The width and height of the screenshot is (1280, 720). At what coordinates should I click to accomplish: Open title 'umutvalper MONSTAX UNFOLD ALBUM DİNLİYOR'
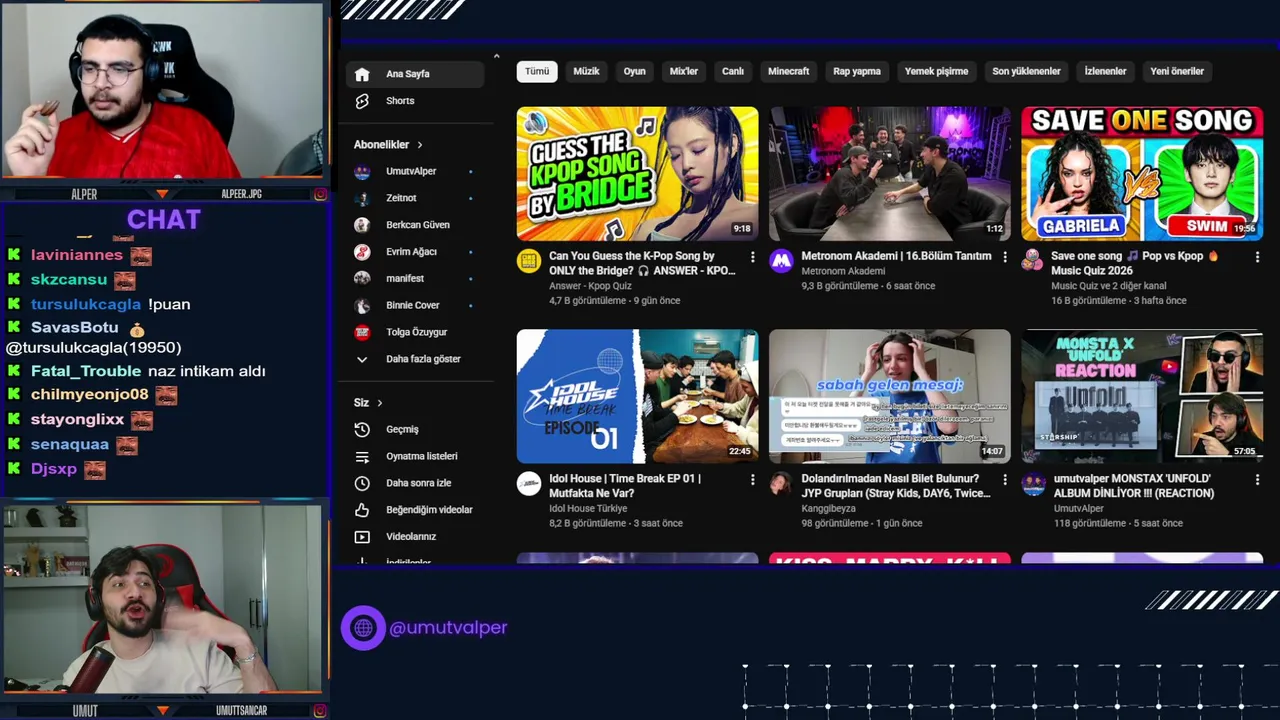coord(1133,486)
